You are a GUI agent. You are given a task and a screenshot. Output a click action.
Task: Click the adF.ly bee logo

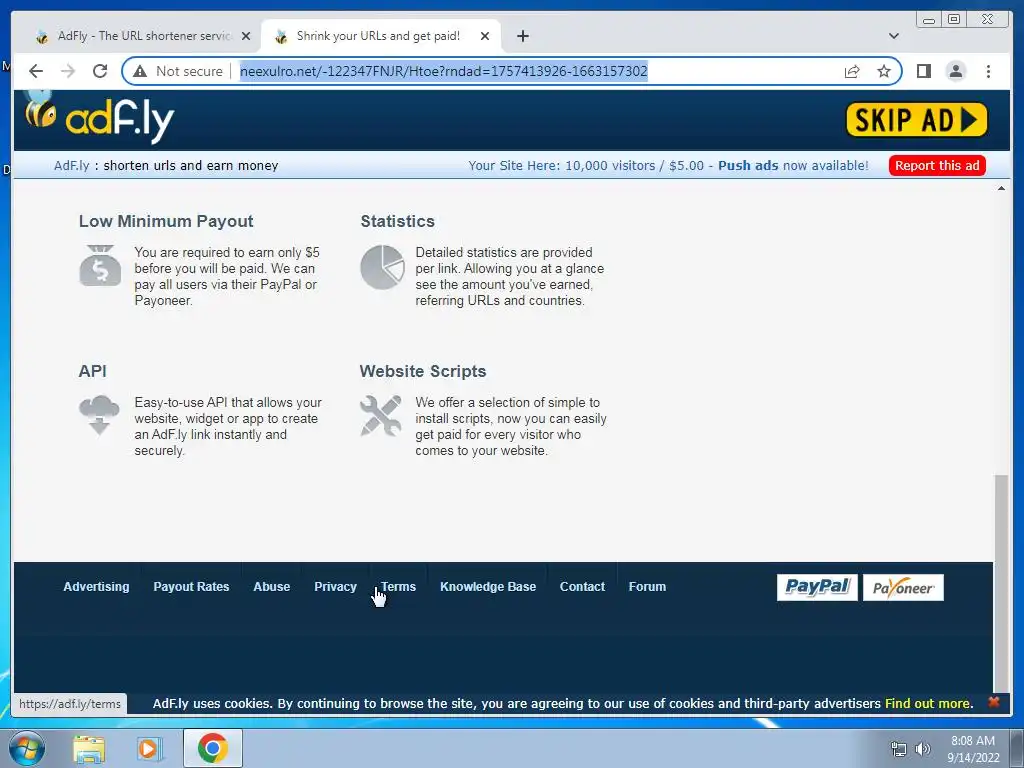[x=99, y=118]
